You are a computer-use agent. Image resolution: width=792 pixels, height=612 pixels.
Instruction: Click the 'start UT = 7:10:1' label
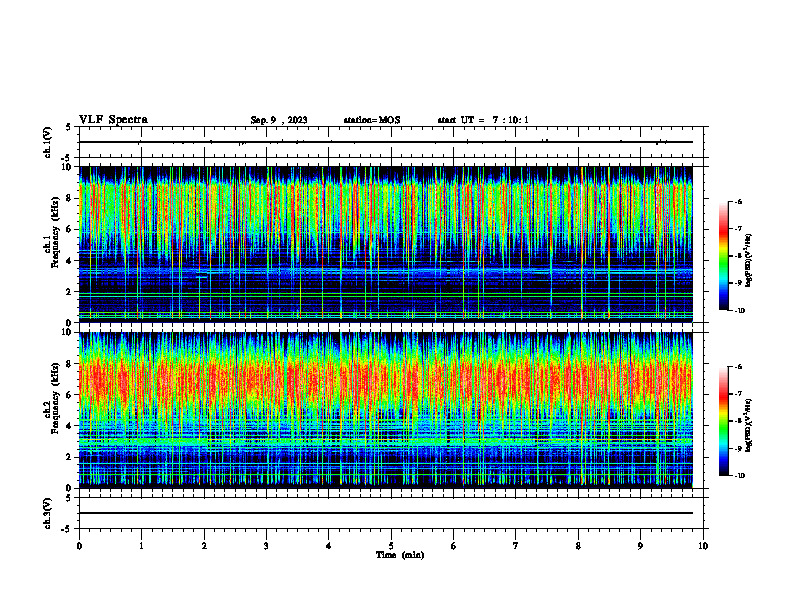point(483,120)
